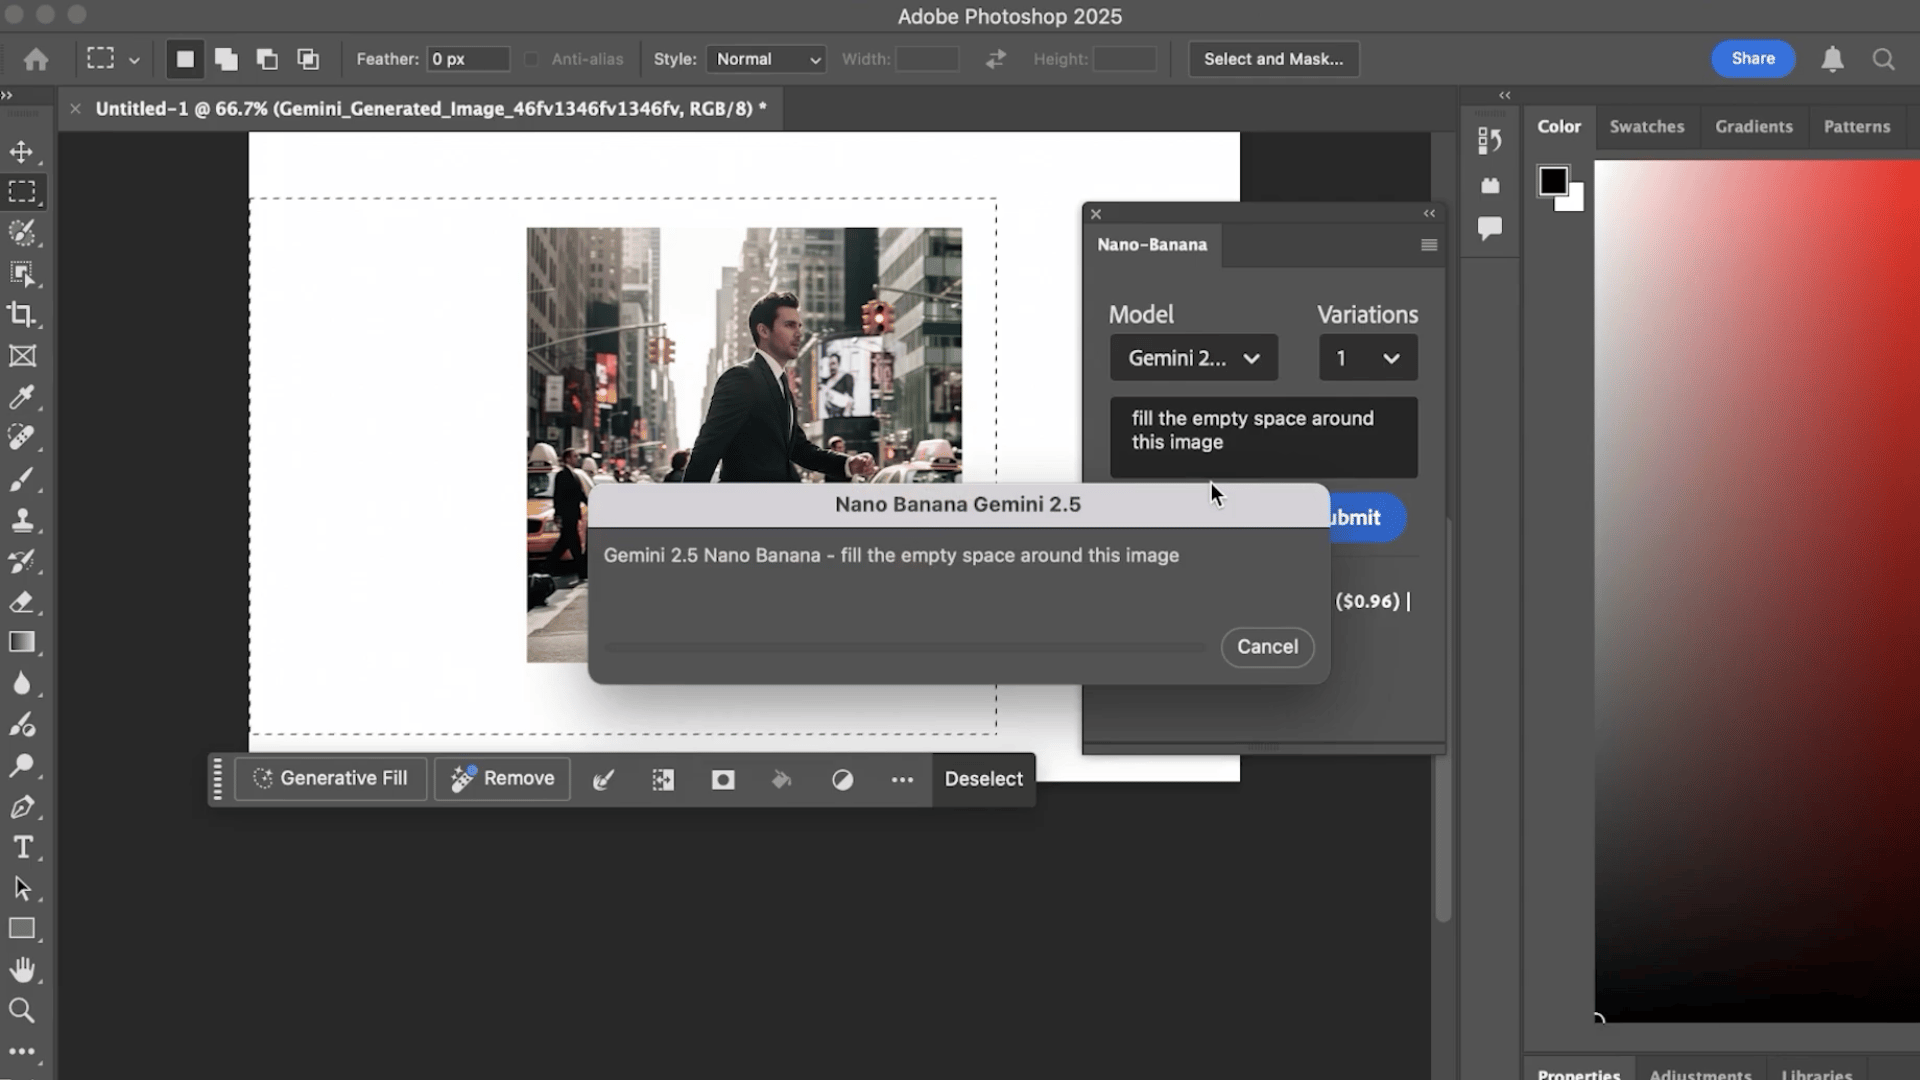Select the Object Selection tool
The height and width of the screenshot is (1080, 1920).
[x=22, y=273]
